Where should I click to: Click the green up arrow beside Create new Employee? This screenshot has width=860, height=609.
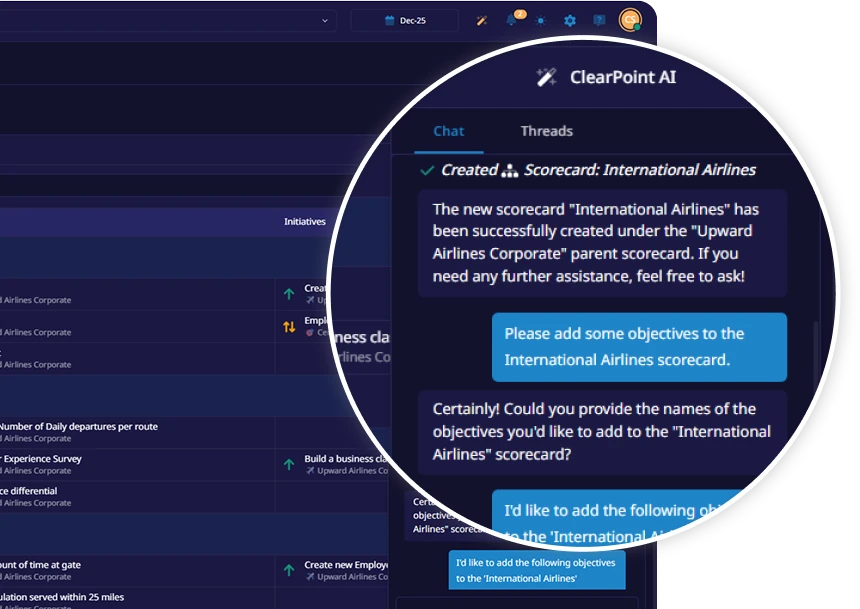point(289,571)
